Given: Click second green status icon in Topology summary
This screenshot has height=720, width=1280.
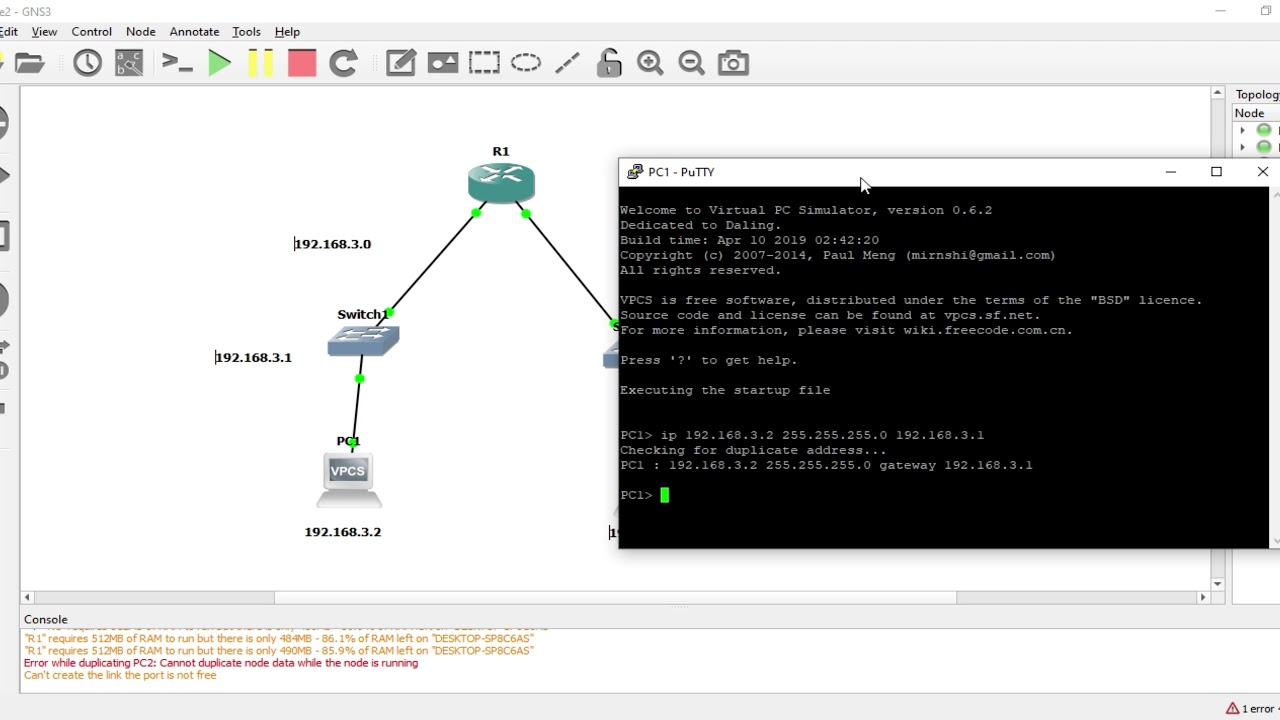Looking at the screenshot, I should coord(1264,147).
